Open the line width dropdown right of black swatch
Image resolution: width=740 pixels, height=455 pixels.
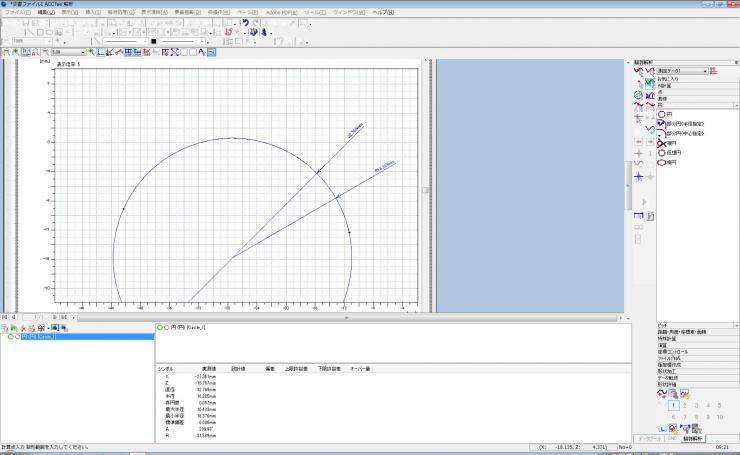pos(182,42)
